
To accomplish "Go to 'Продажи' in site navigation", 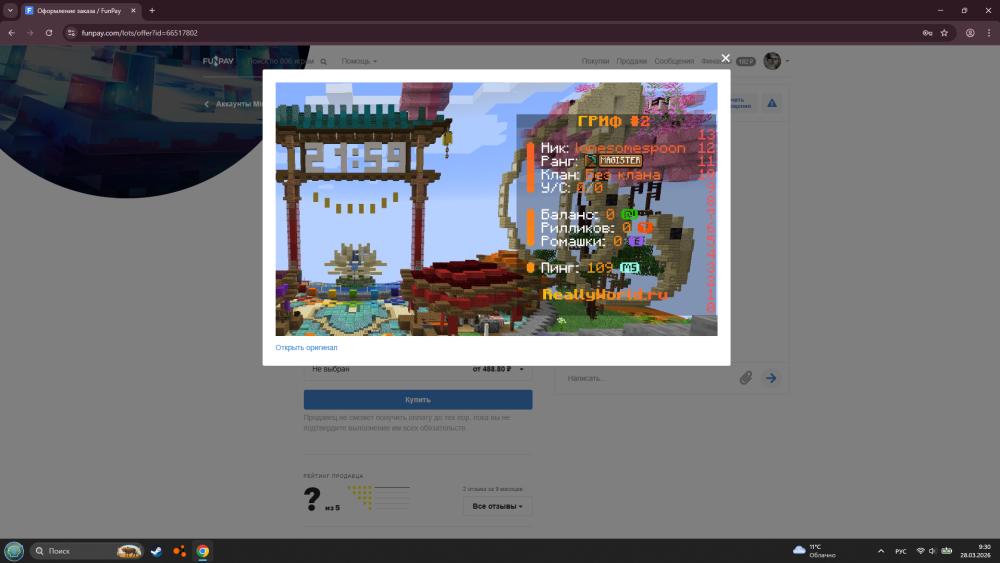I will point(631,61).
